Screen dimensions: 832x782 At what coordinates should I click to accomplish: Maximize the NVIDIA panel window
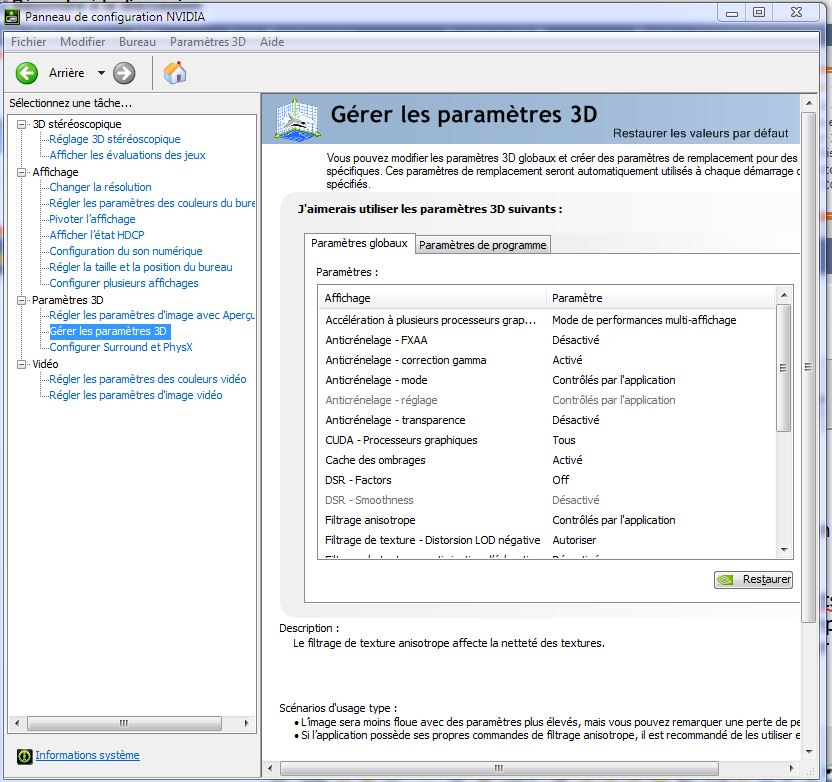[x=759, y=12]
